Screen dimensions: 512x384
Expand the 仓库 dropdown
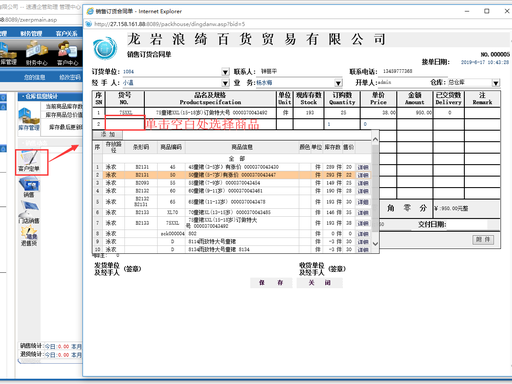496,83
